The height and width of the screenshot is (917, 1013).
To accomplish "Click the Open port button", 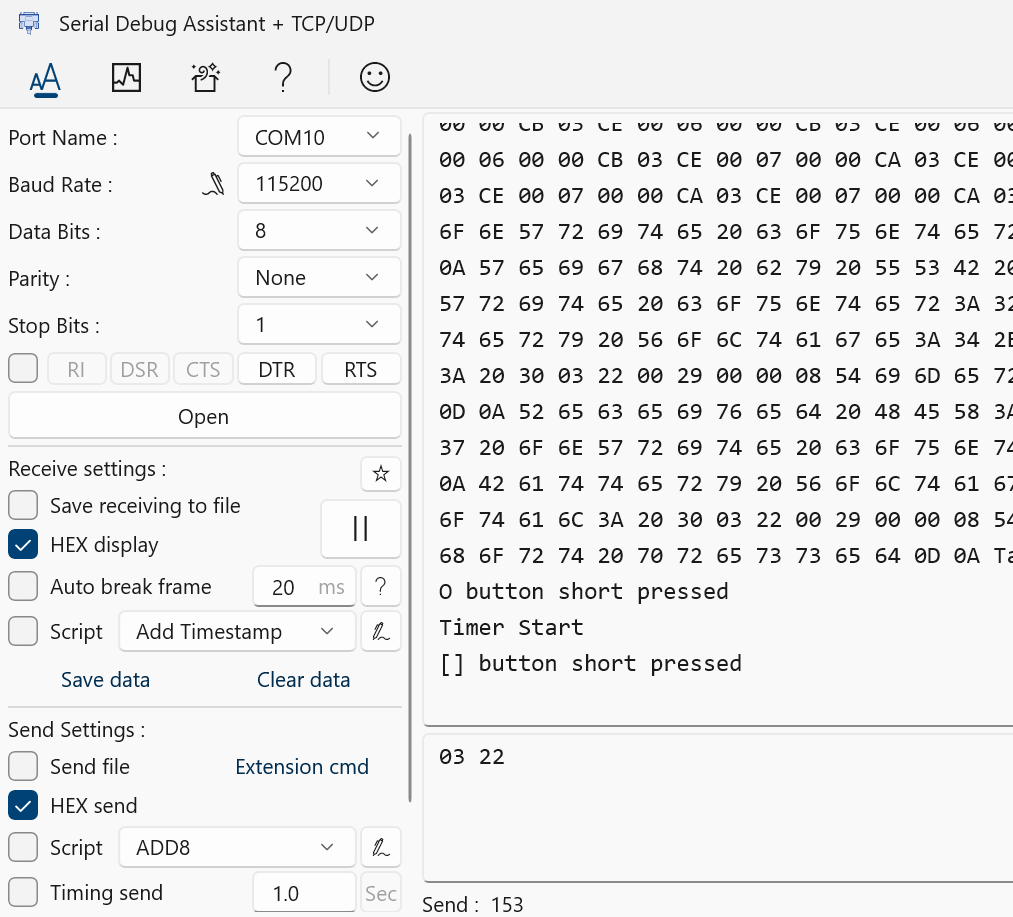I will [x=204, y=417].
